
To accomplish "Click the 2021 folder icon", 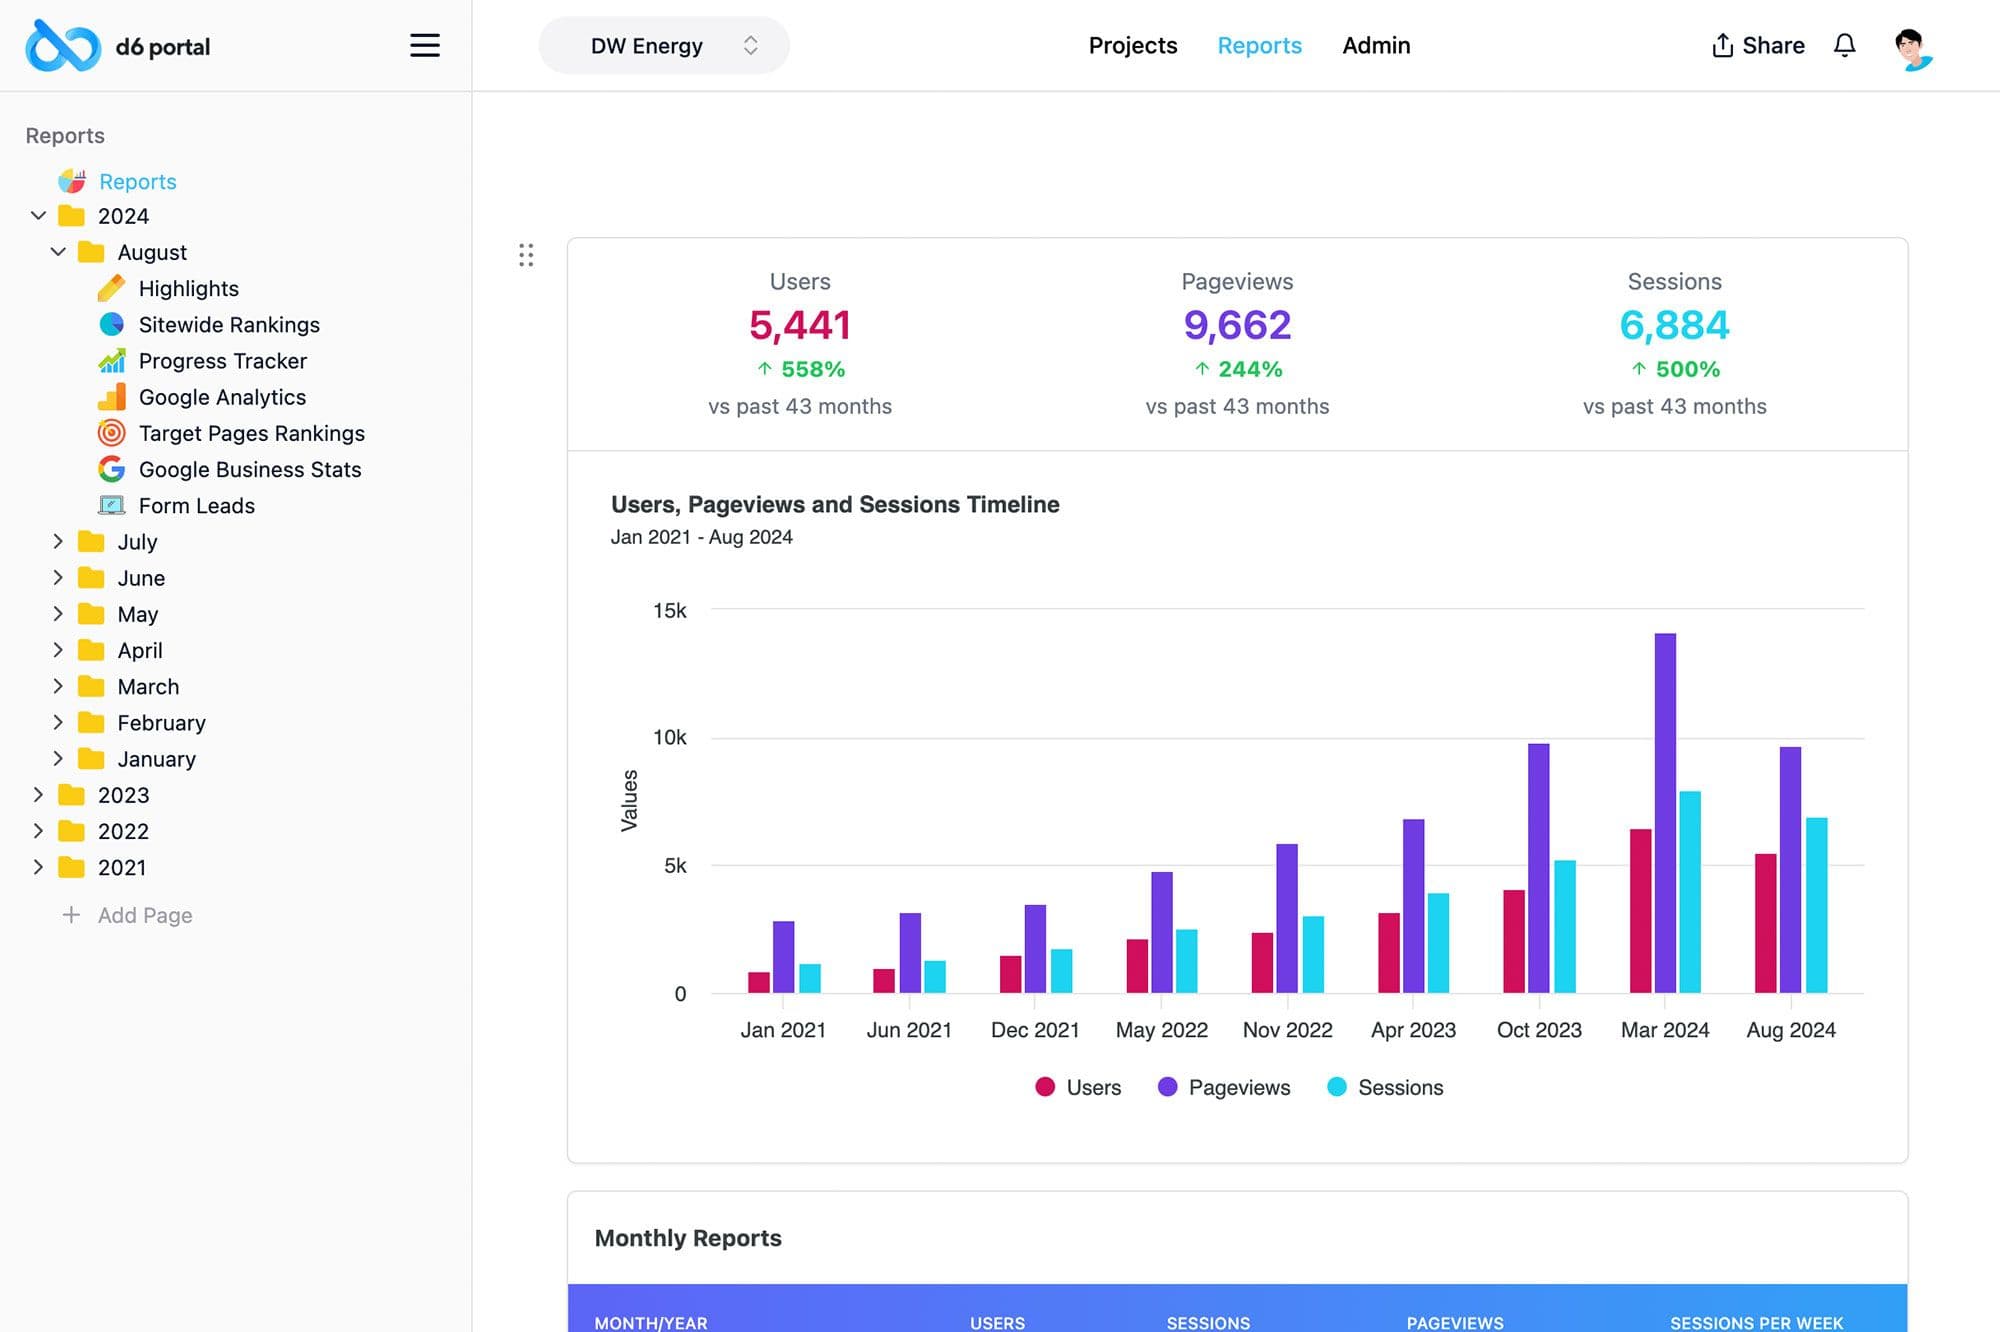I will [x=72, y=867].
